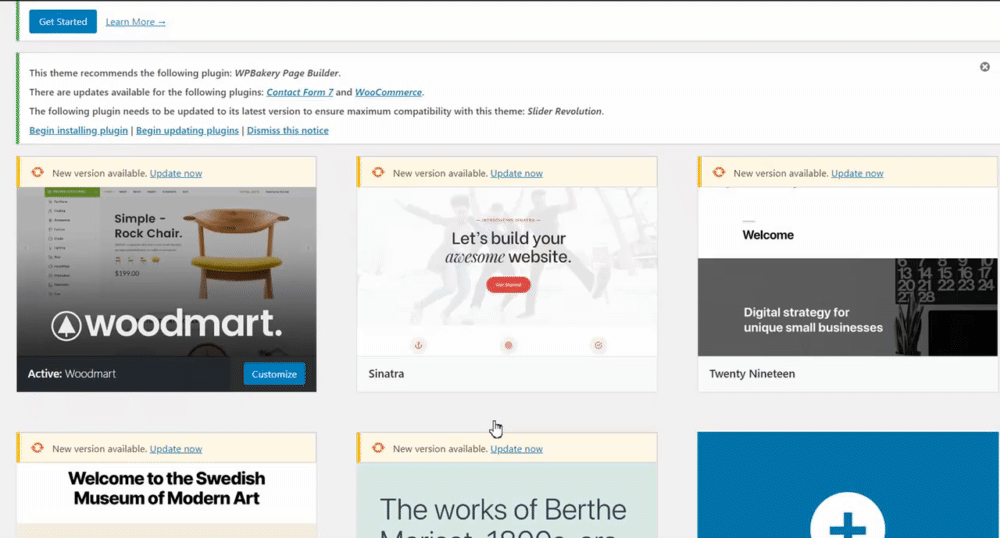Image resolution: width=1000 pixels, height=538 pixels.
Task: Click Begin updating plugins
Action: [x=188, y=130]
